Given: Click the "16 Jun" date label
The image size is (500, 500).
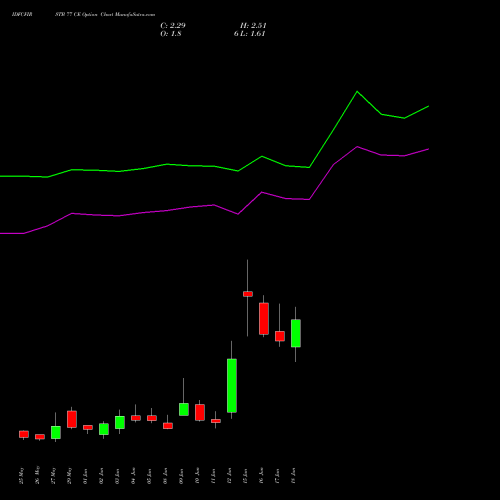Looking at the screenshot, I should coord(262,476).
